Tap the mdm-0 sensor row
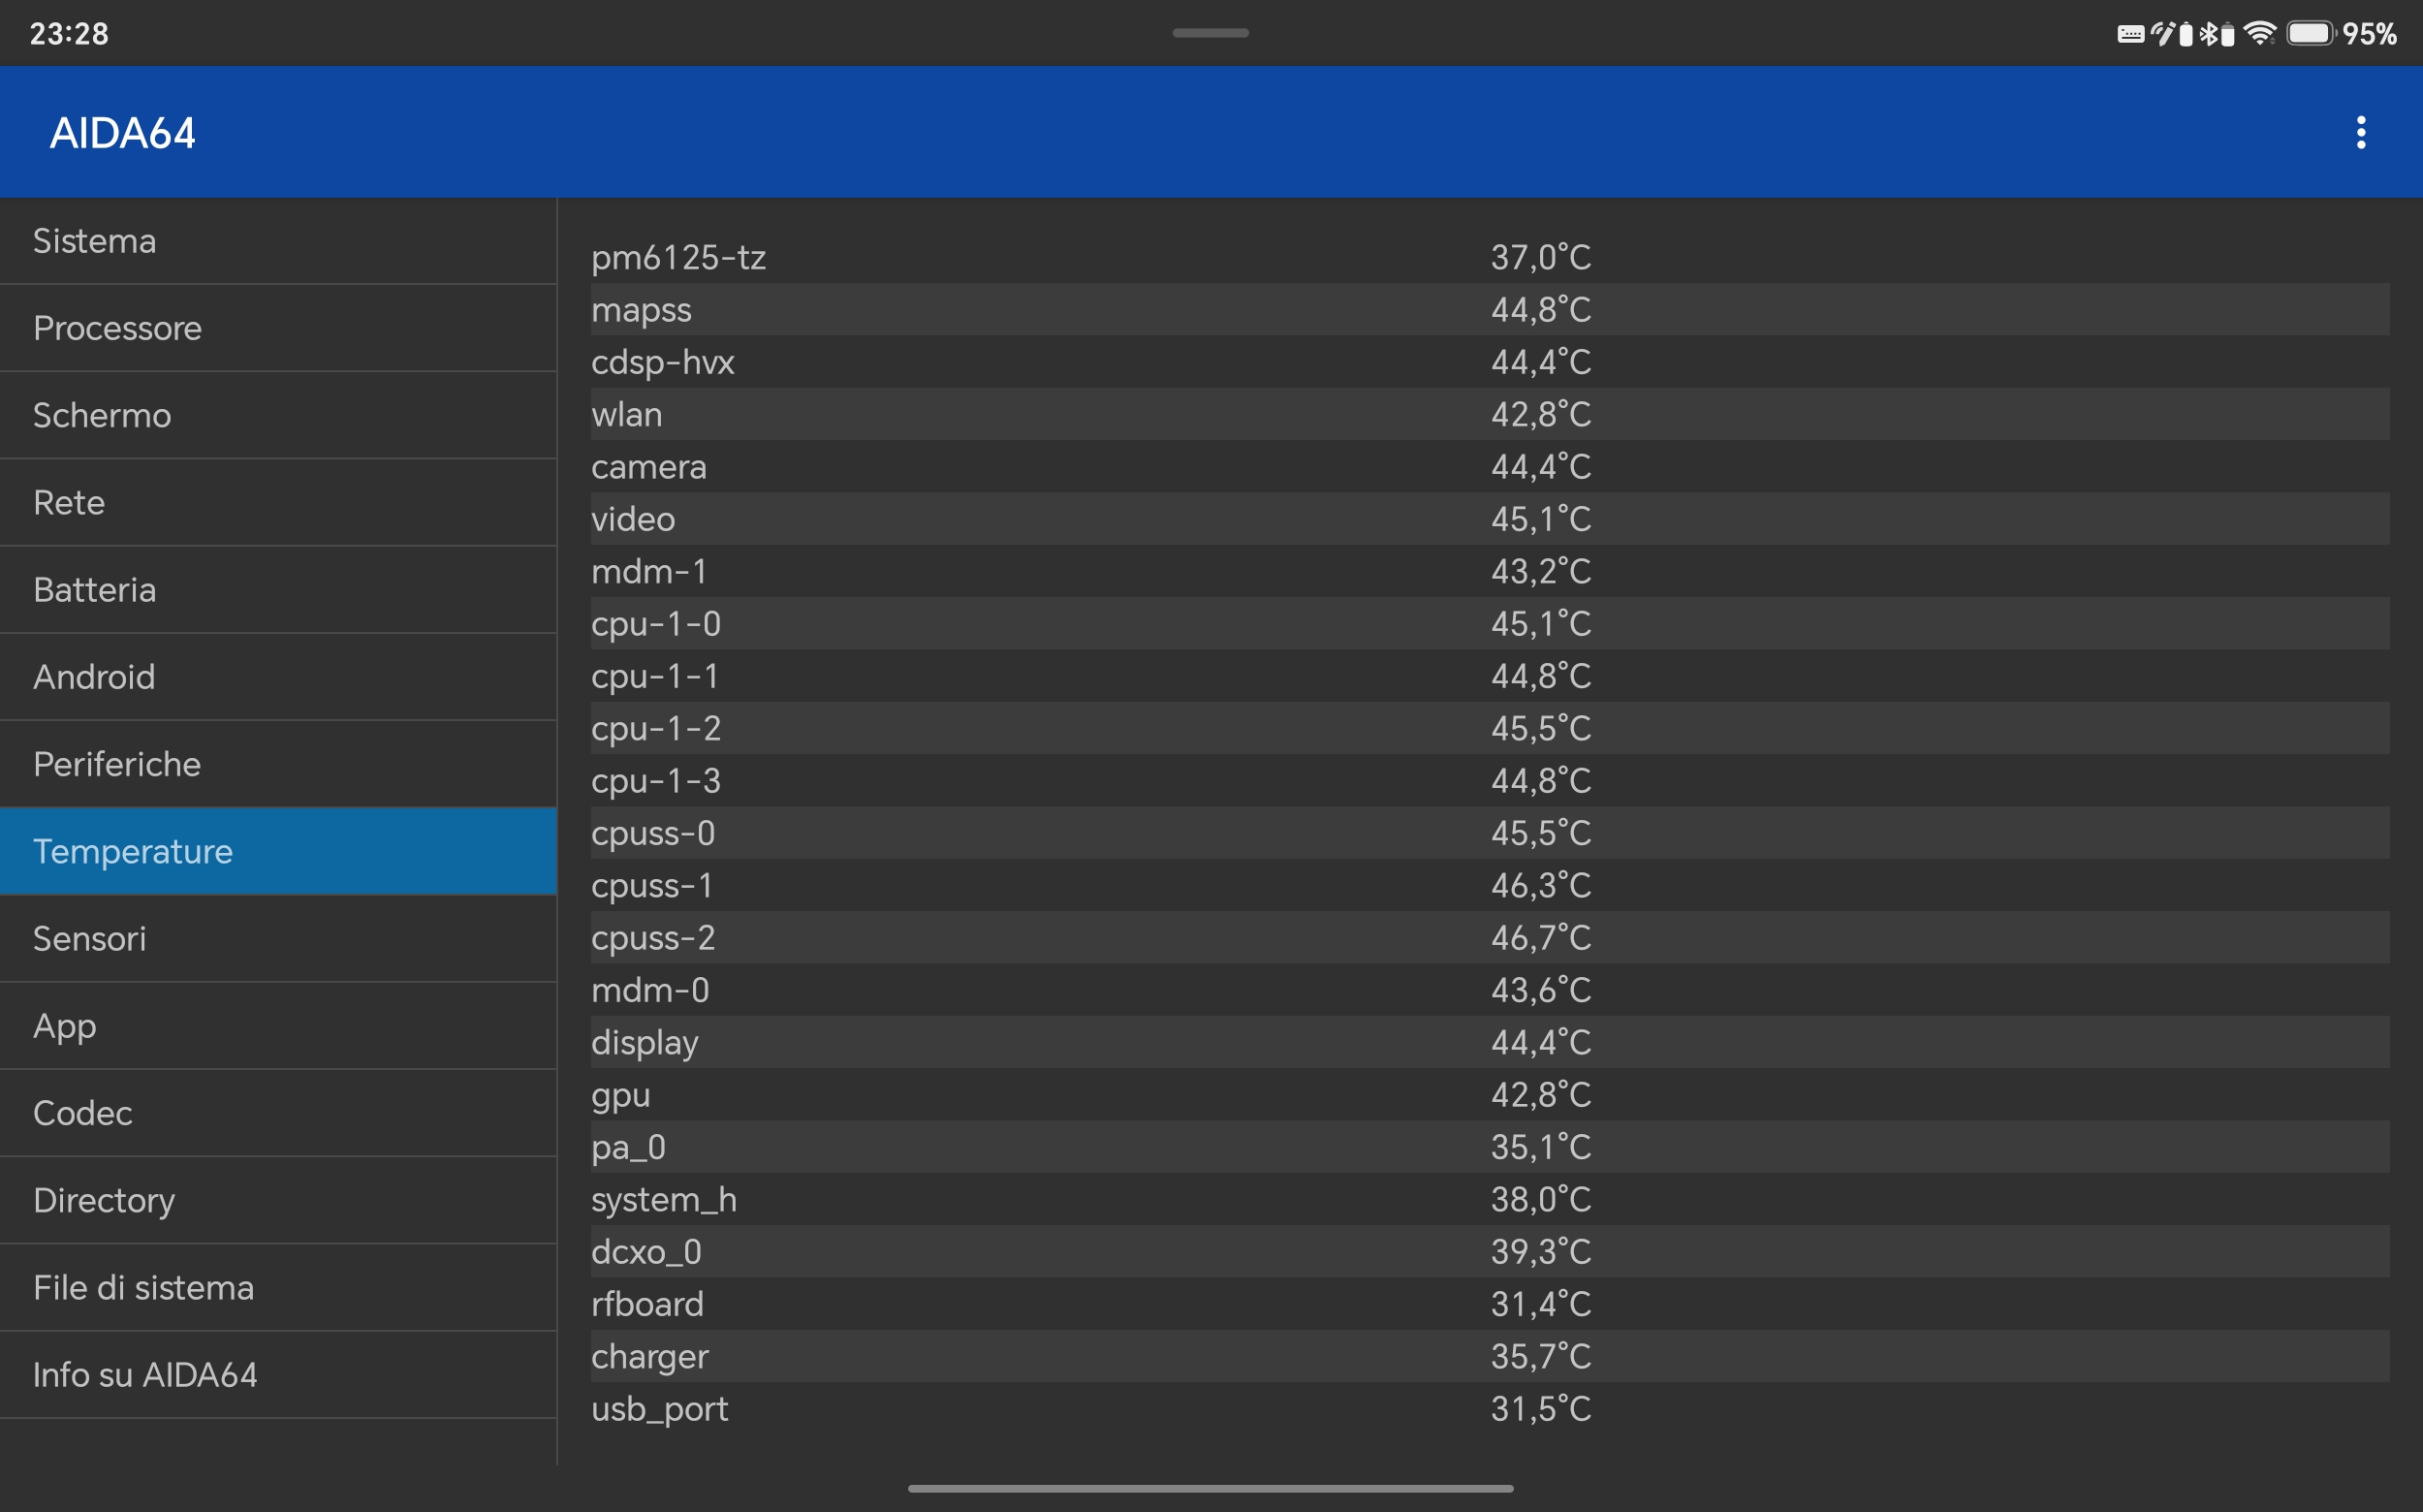This screenshot has height=1512, width=2423. (x=1490, y=990)
